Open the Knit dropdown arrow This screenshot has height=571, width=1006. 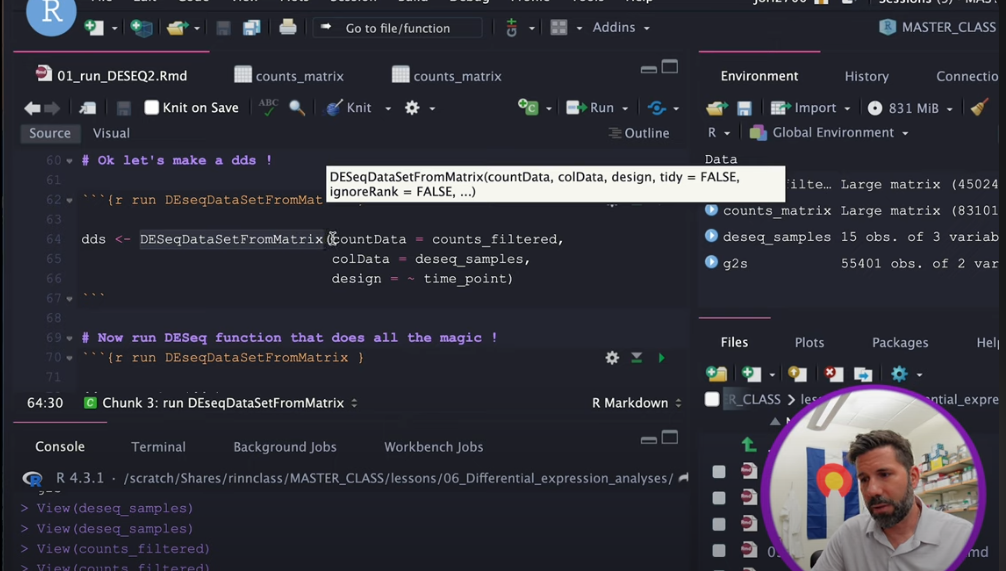tap(388, 108)
